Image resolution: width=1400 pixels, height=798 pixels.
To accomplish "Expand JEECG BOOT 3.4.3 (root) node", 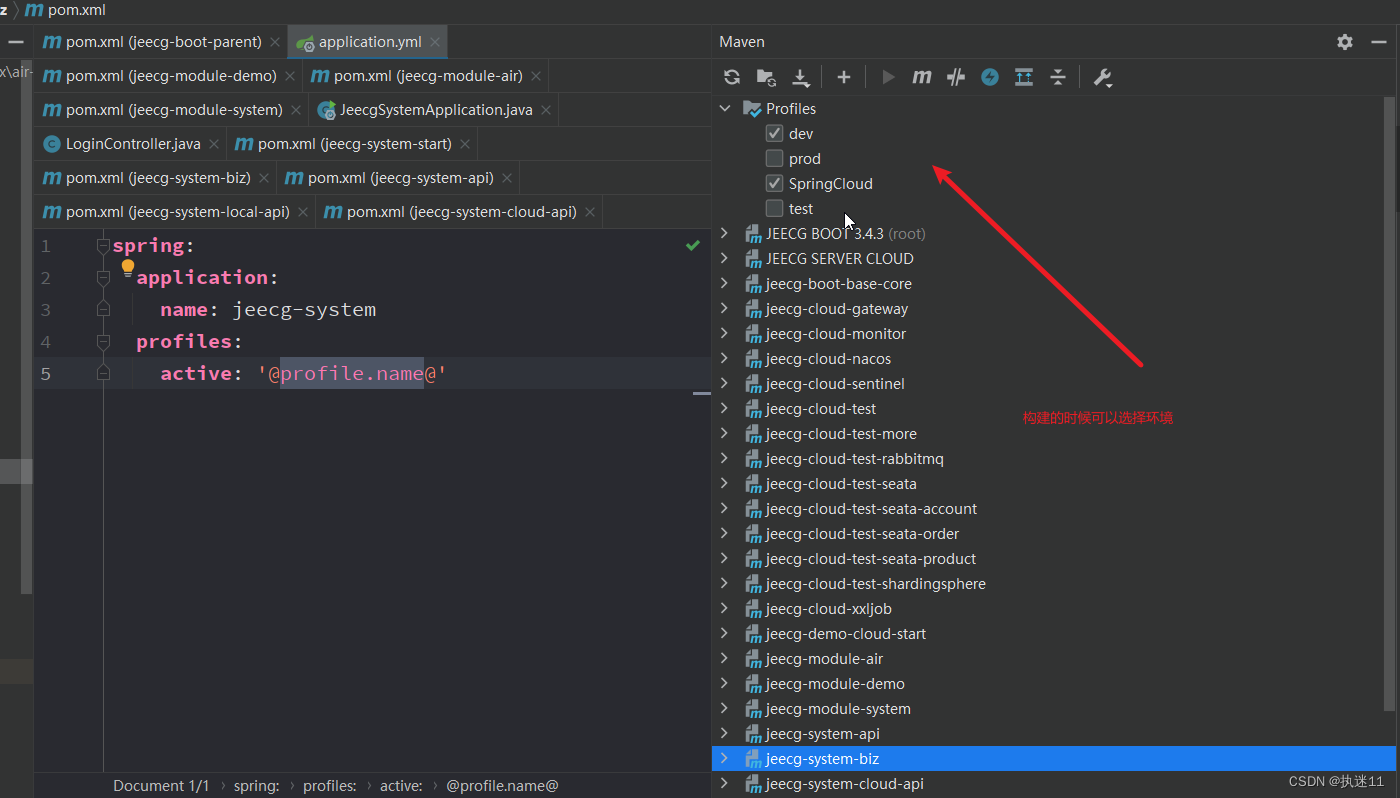I will 725,233.
